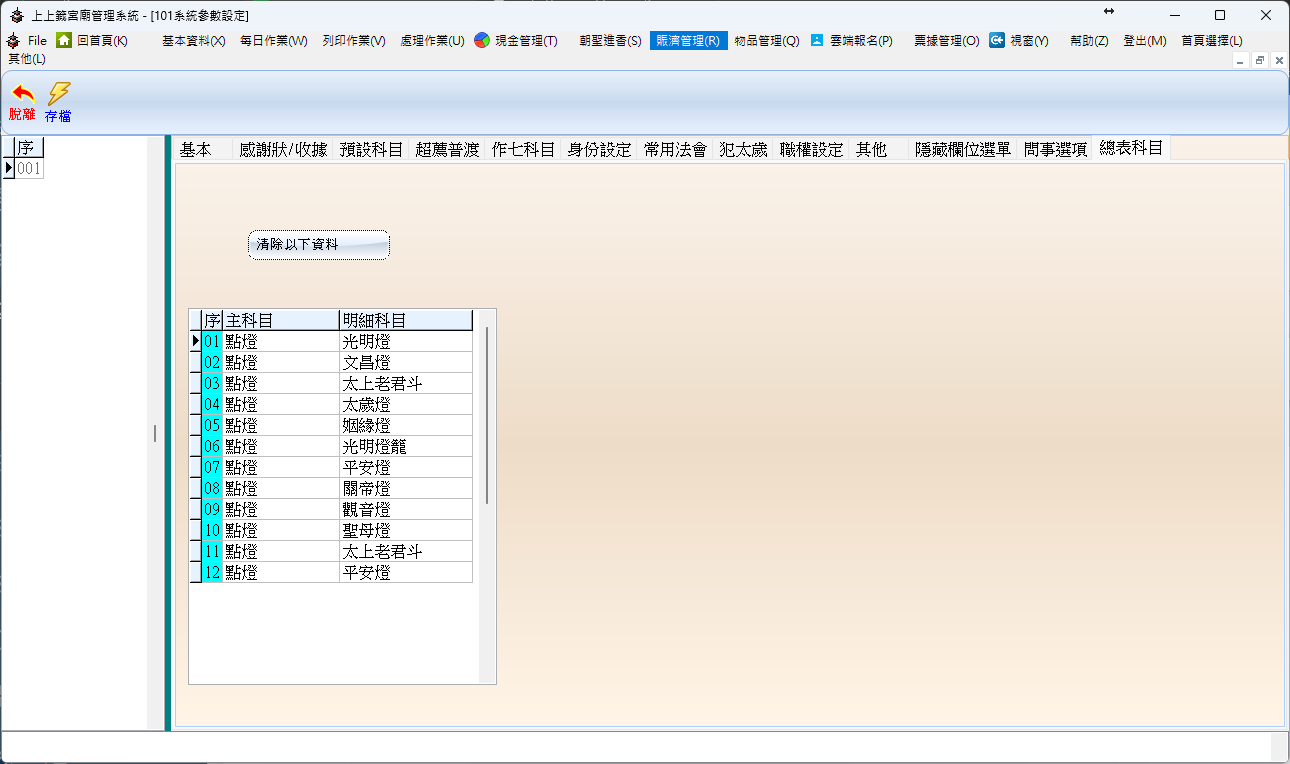Click the left panel splitter handle
Screen dimensions: 1290x764
[155, 433]
